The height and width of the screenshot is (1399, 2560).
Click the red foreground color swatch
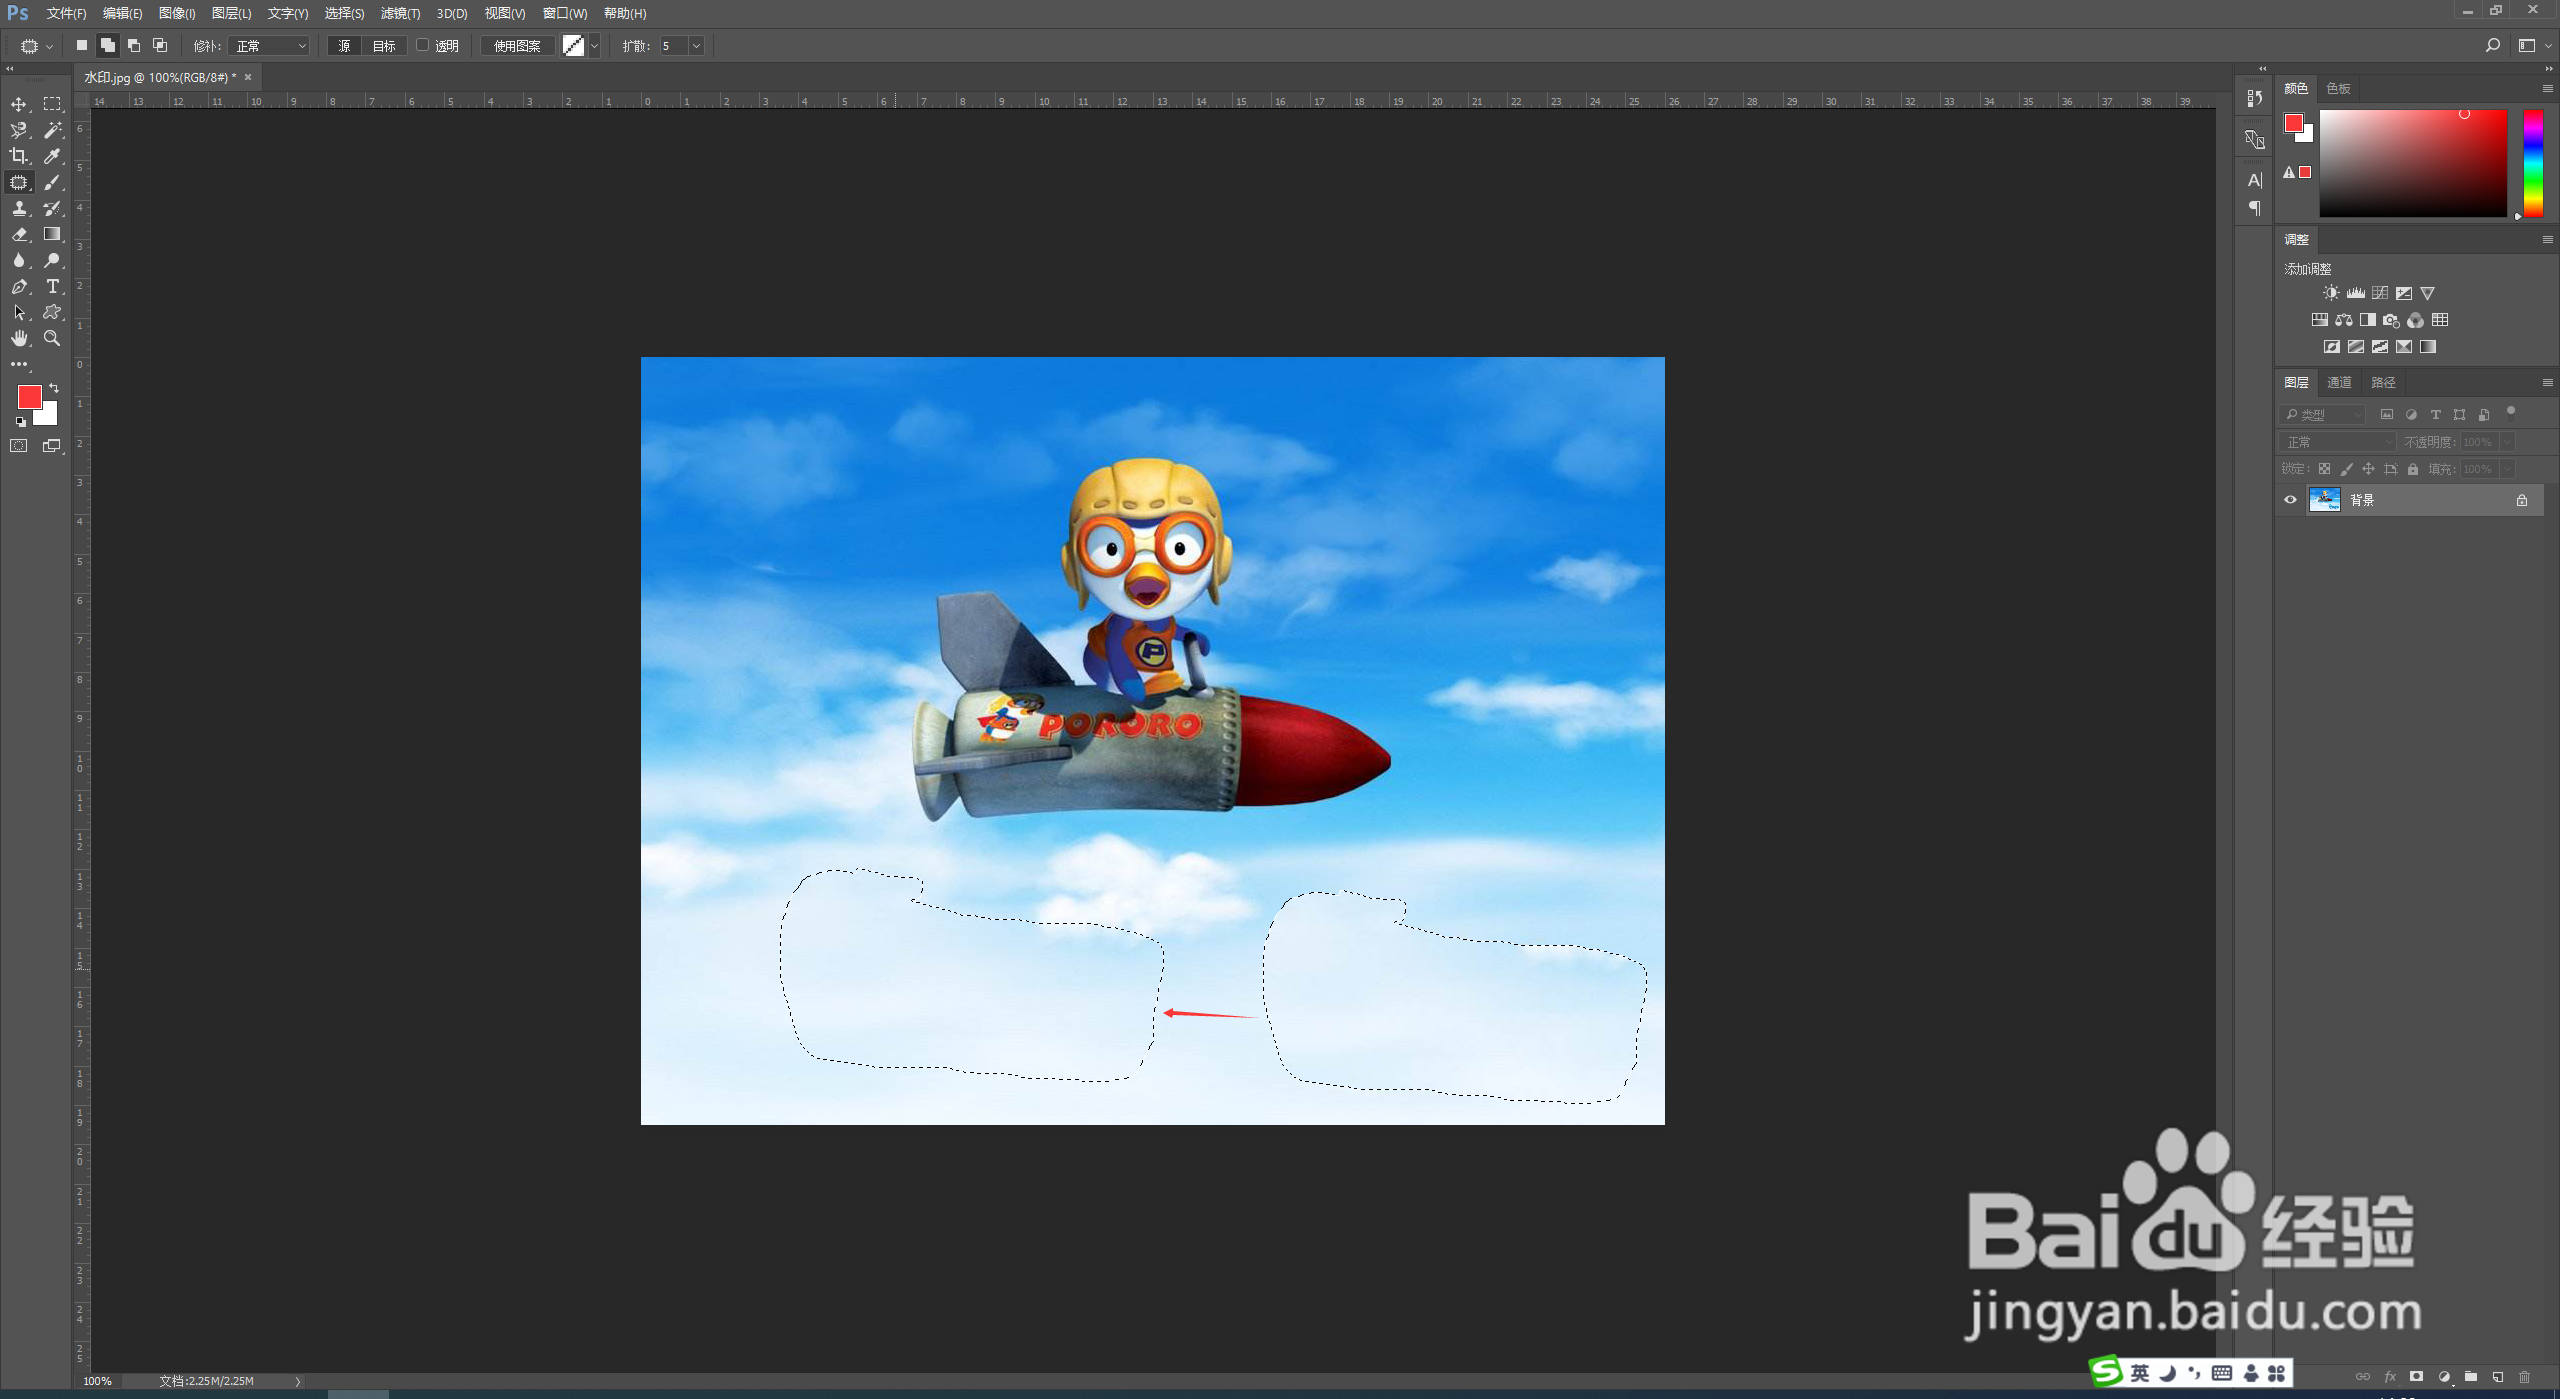point(29,397)
